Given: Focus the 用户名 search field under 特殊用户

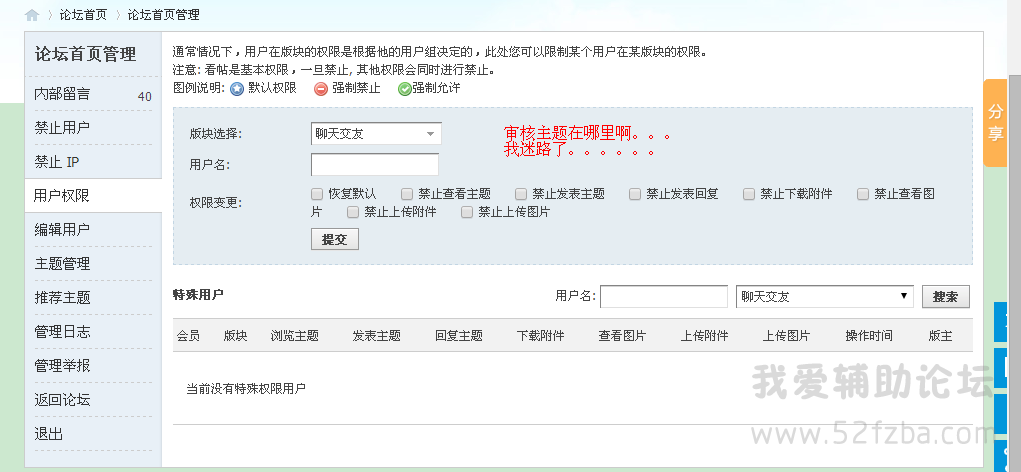Looking at the screenshot, I should pyautogui.click(x=664, y=296).
